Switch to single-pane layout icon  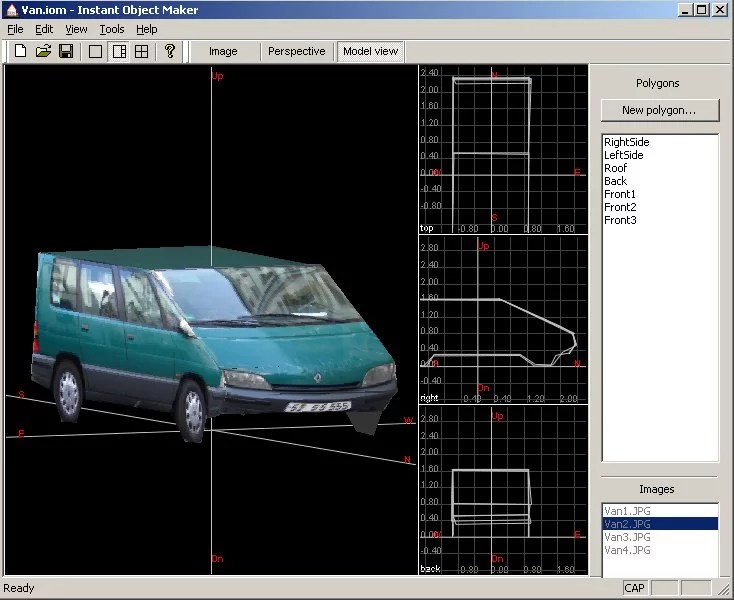[x=95, y=51]
